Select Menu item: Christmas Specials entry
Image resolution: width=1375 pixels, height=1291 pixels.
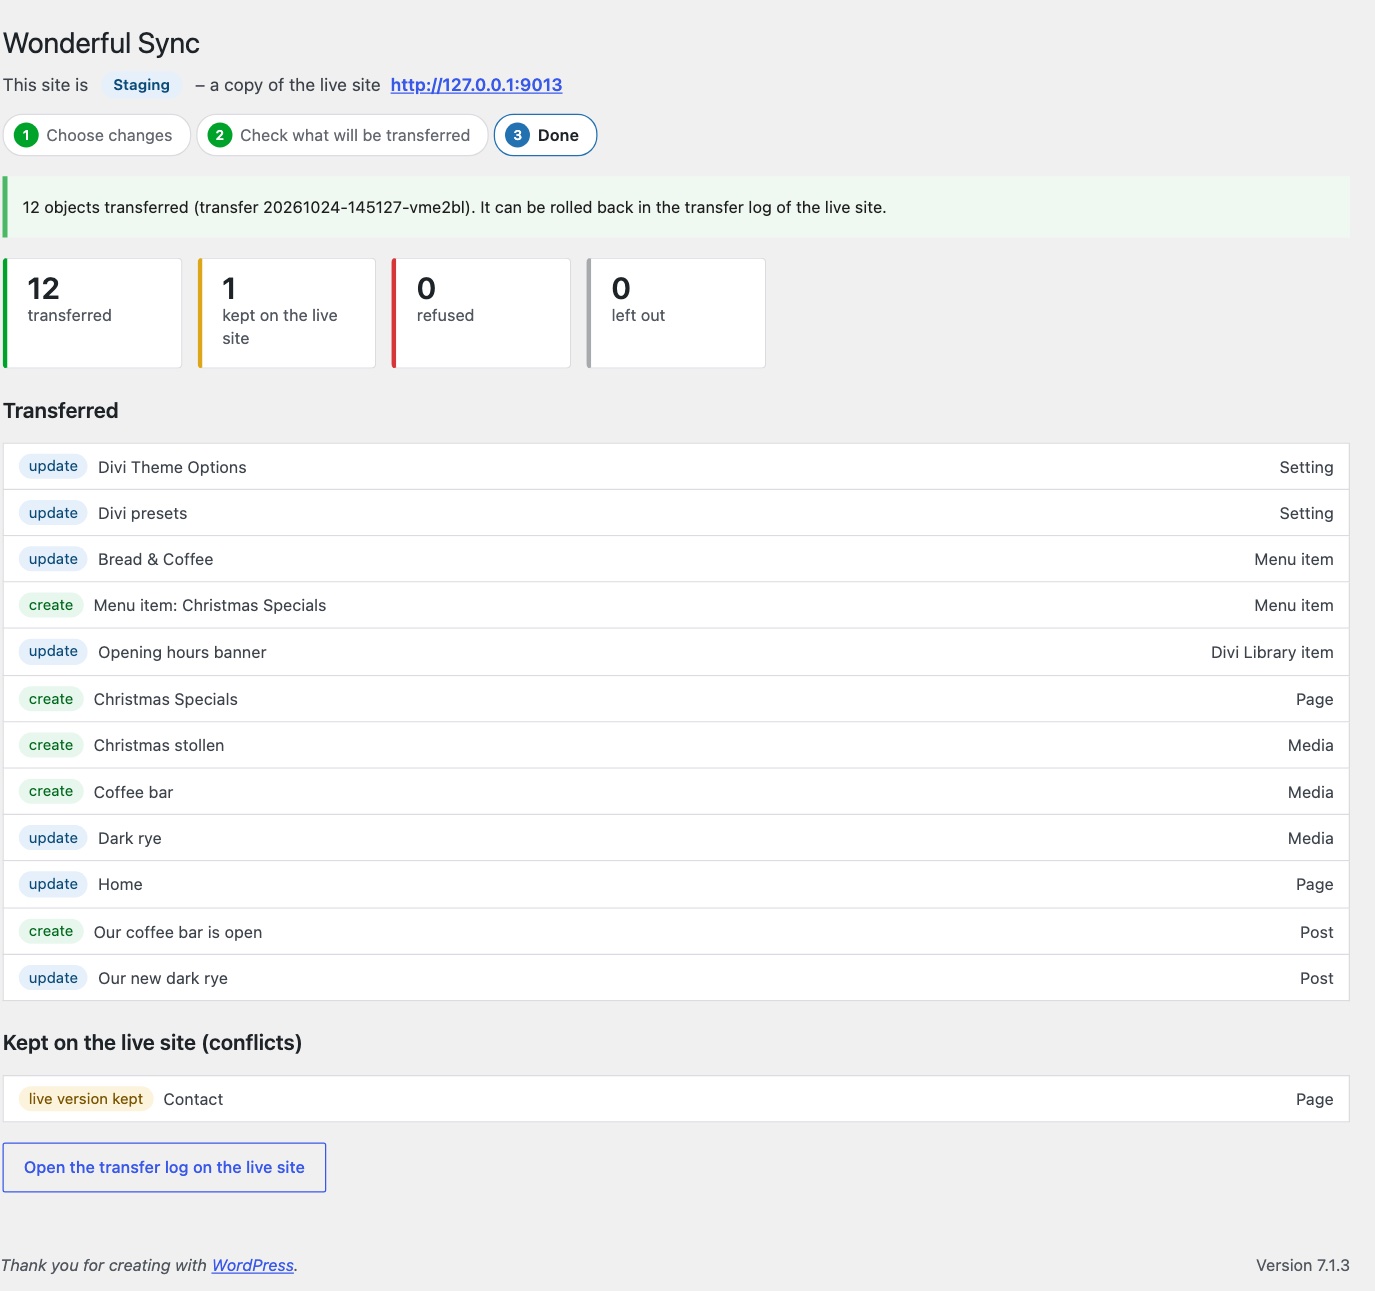210,605
